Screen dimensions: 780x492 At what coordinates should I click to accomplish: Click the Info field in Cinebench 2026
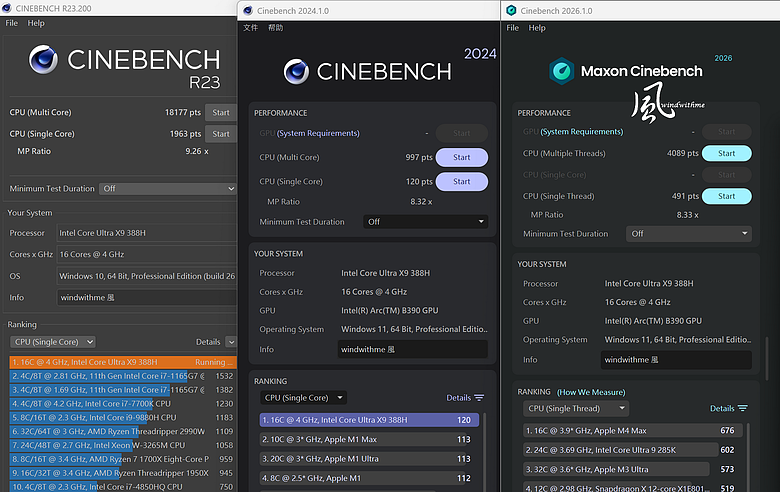tap(676, 360)
